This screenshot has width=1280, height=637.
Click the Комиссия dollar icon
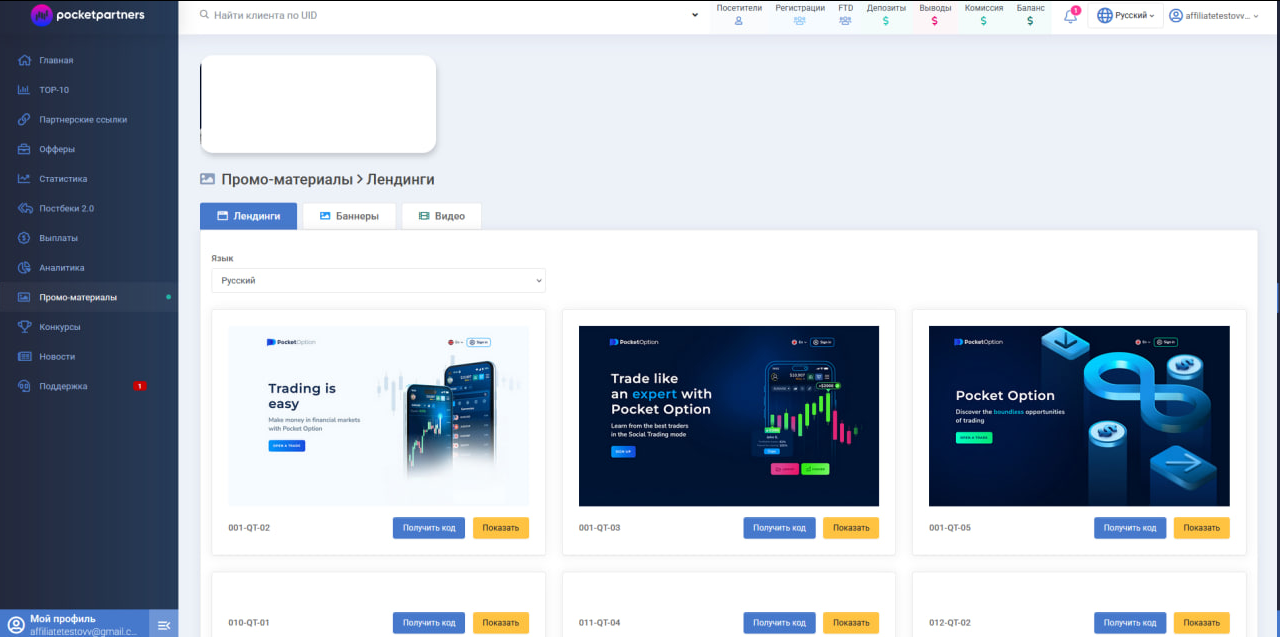[984, 21]
